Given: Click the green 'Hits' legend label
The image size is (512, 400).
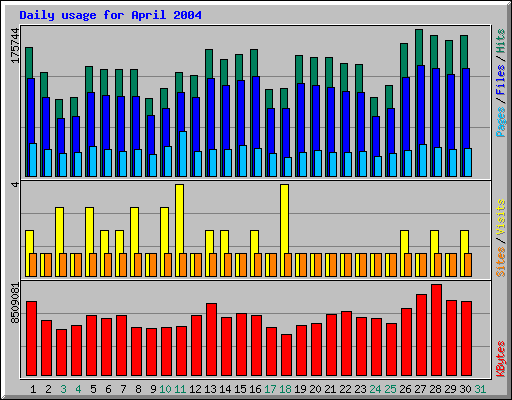Looking at the screenshot, I should [x=501, y=41].
